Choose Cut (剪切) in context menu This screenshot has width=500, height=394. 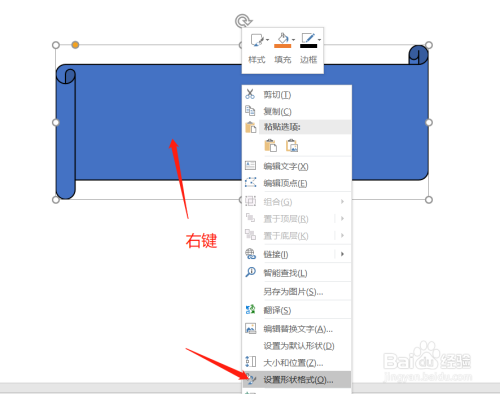297,95
